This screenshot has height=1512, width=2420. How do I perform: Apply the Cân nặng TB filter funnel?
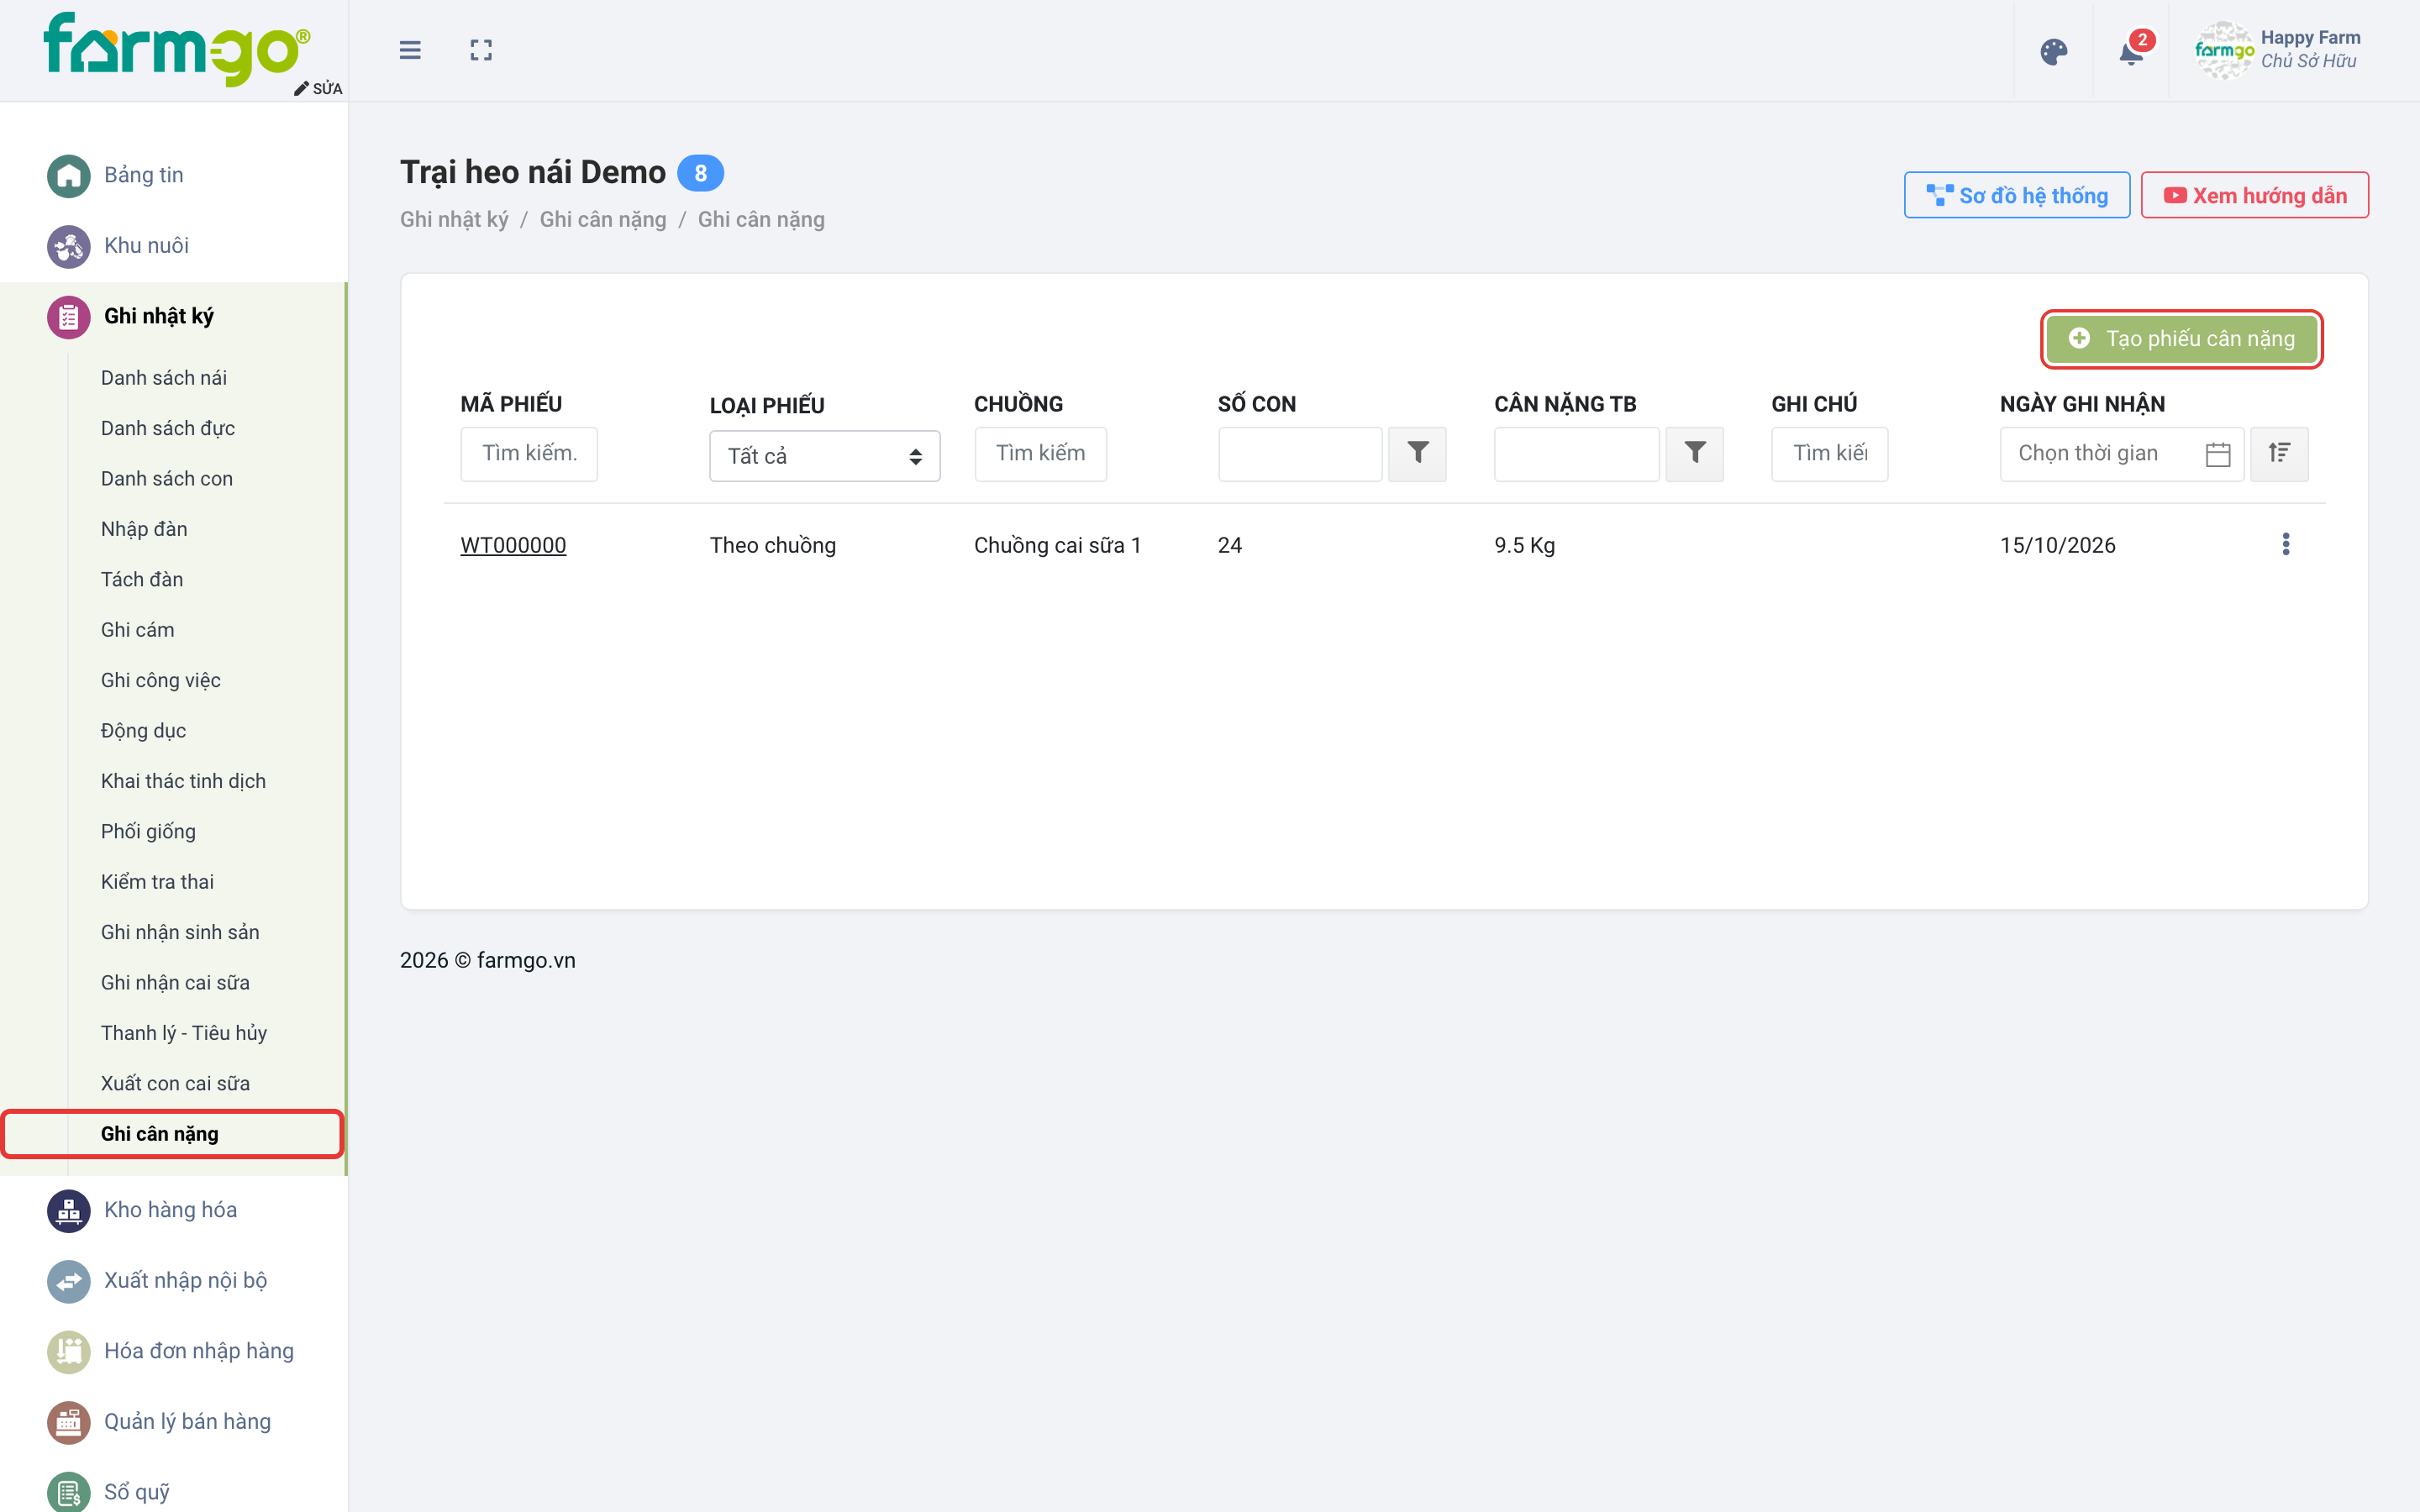(1694, 454)
